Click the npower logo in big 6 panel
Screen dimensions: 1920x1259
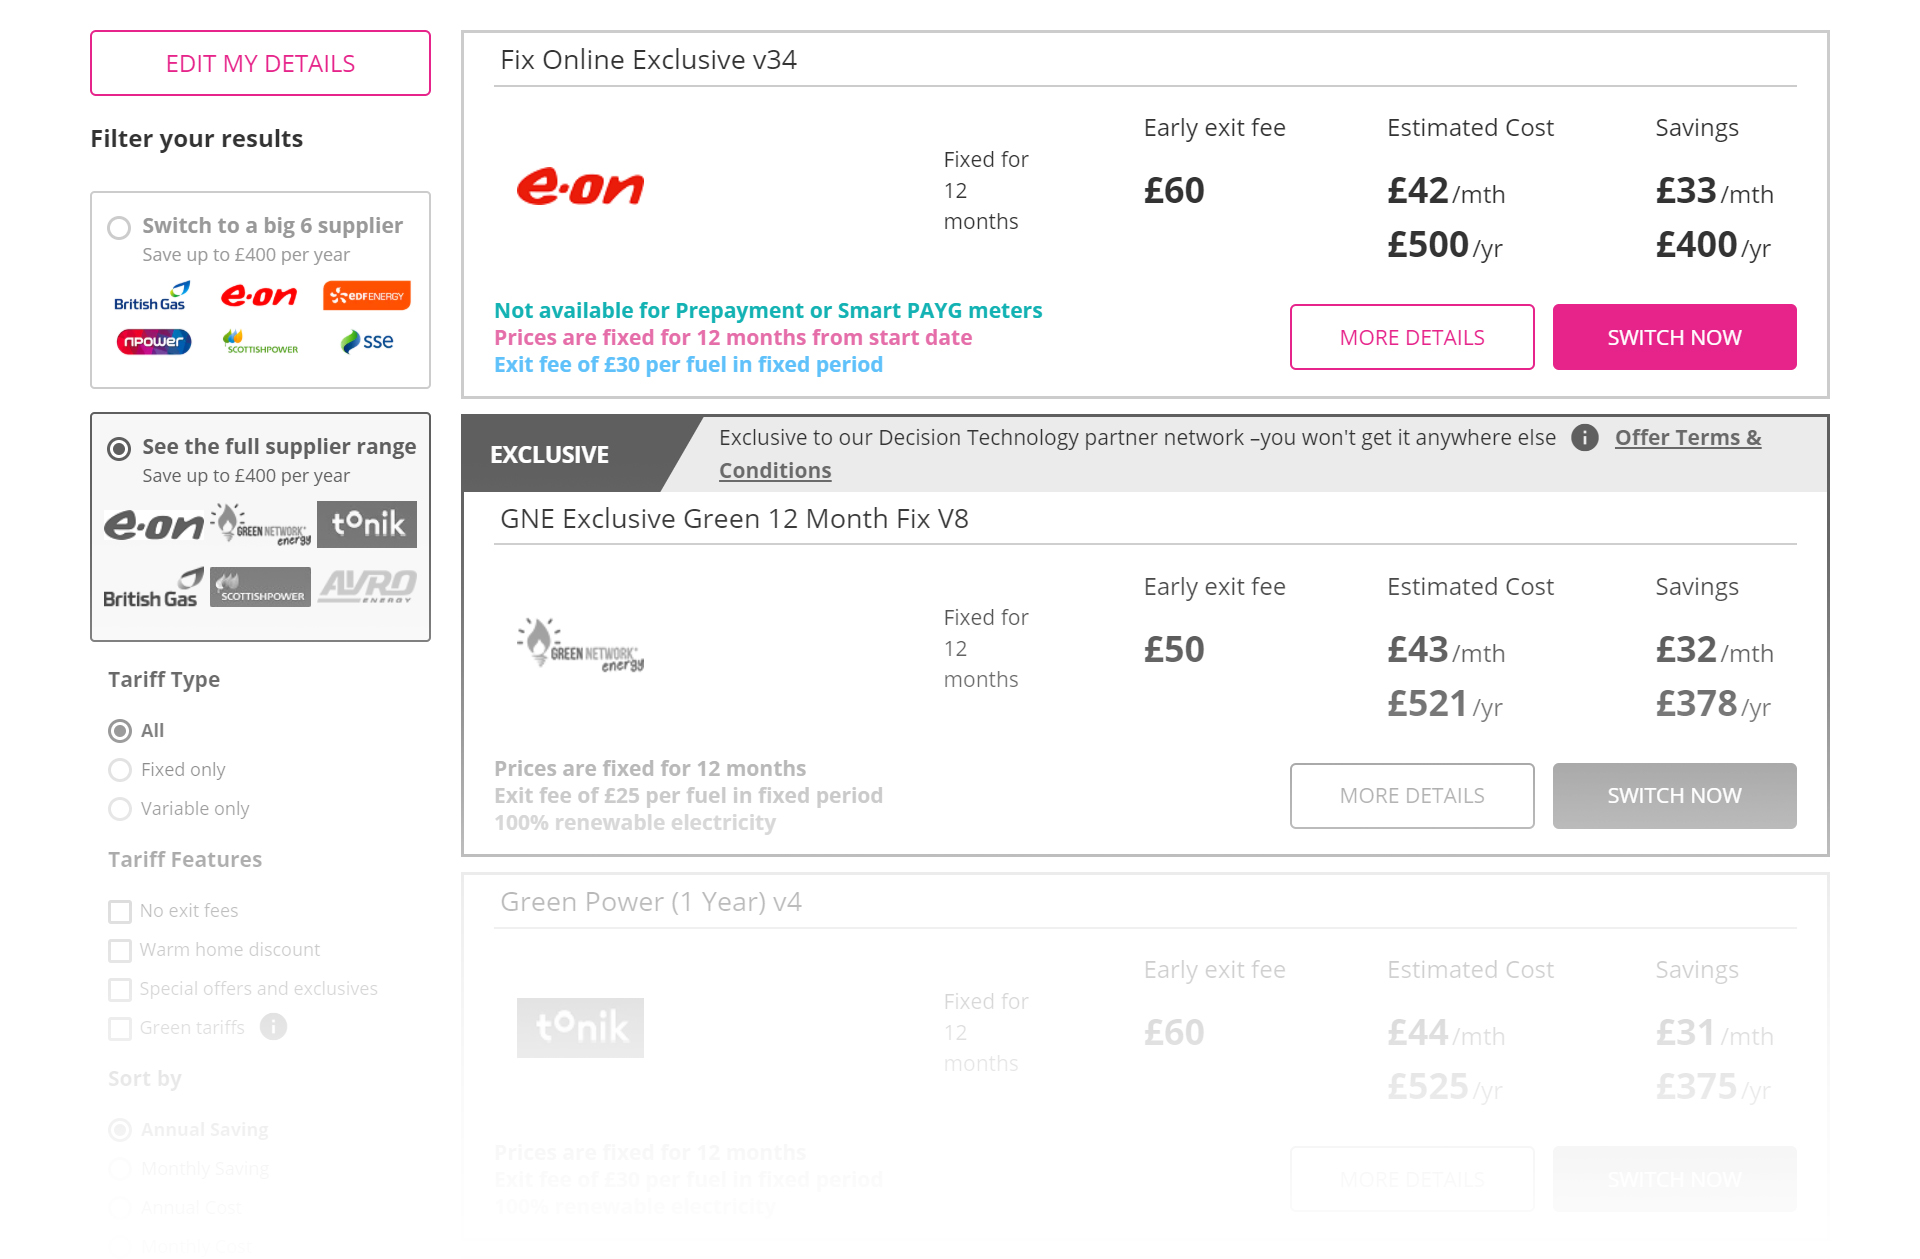pyautogui.click(x=154, y=342)
